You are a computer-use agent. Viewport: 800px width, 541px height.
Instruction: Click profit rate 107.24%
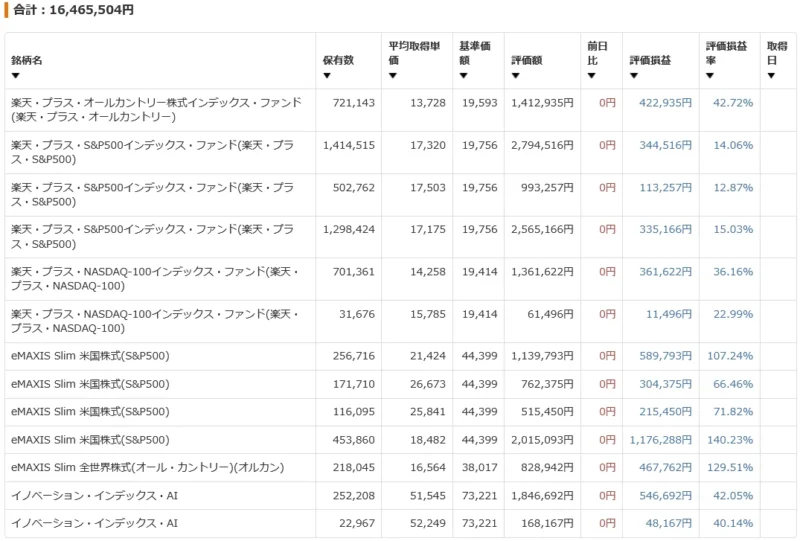[730, 356]
